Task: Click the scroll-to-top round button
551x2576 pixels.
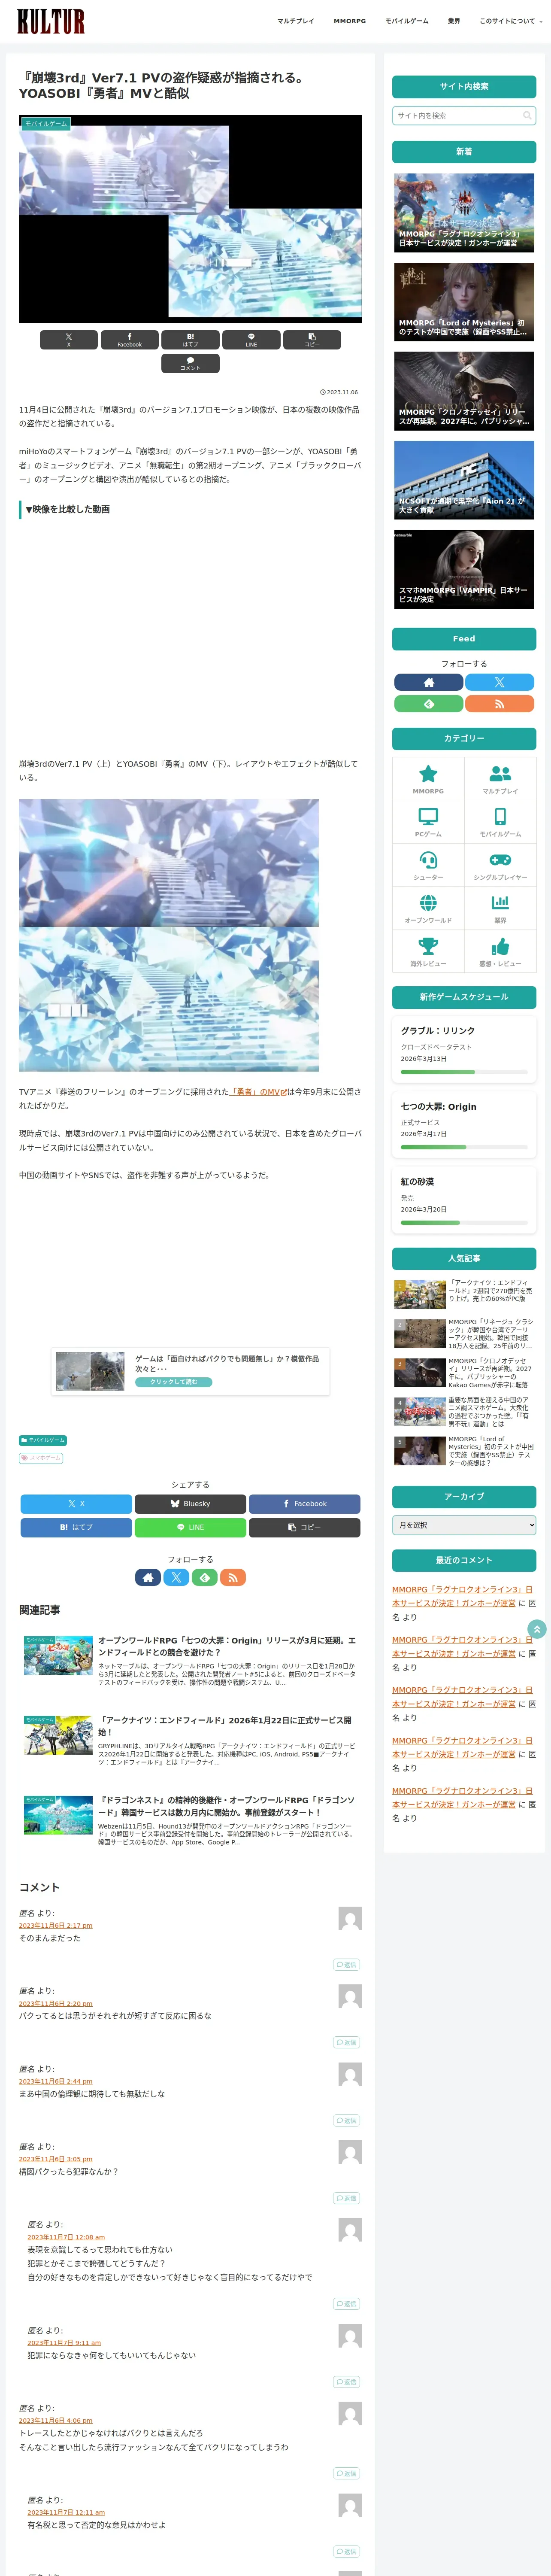Action: (x=537, y=1629)
